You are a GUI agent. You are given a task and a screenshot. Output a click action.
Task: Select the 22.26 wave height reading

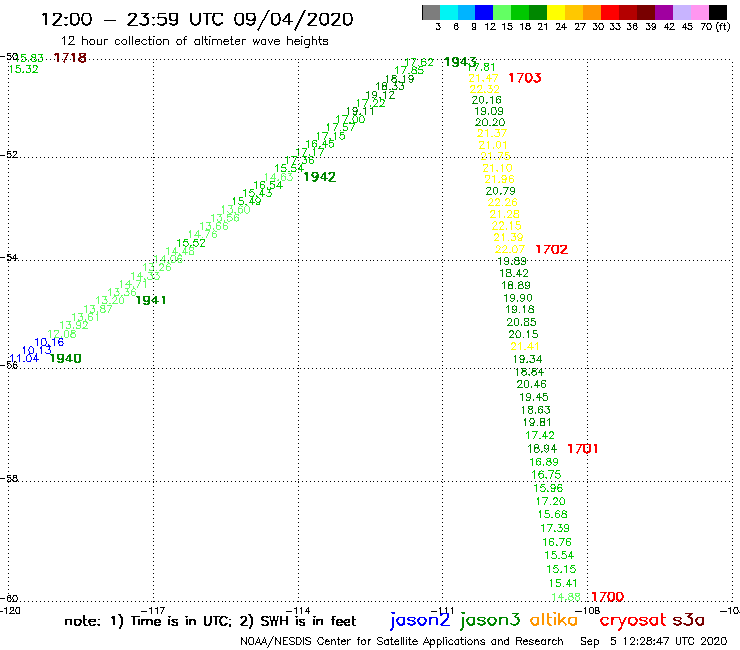point(502,203)
